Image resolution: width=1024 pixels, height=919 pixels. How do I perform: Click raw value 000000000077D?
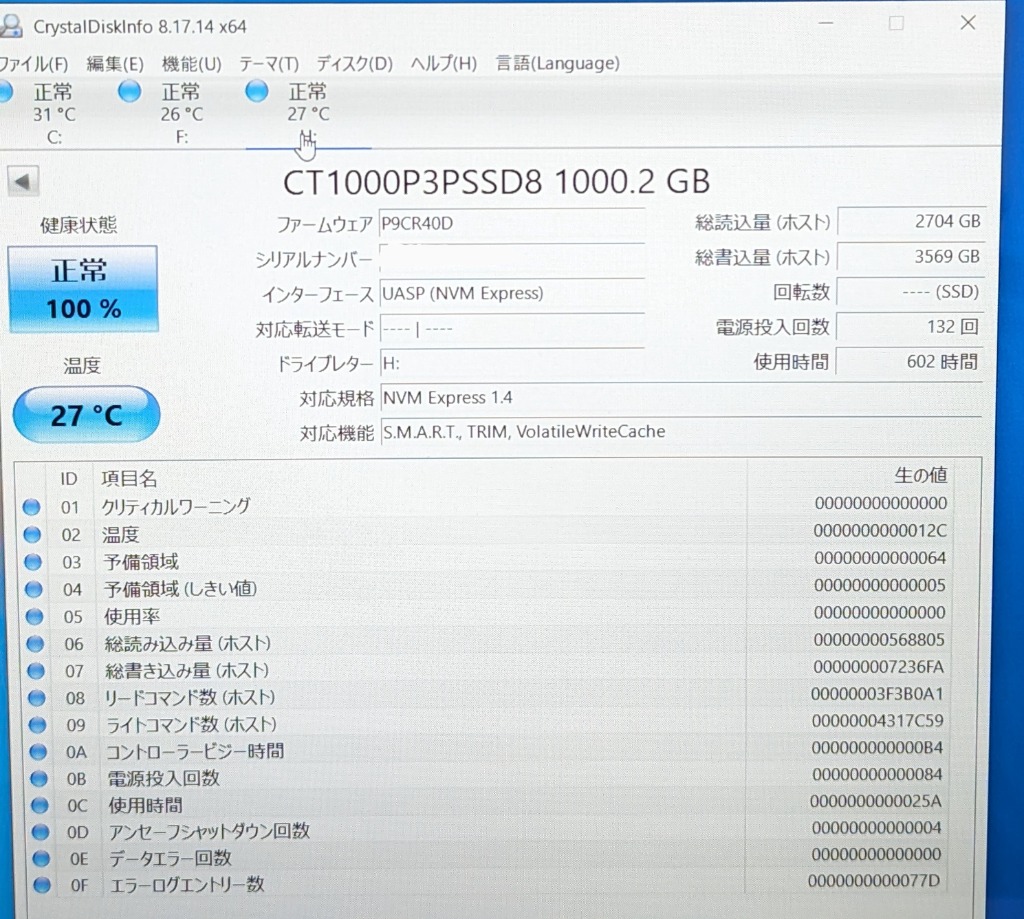tap(874, 880)
